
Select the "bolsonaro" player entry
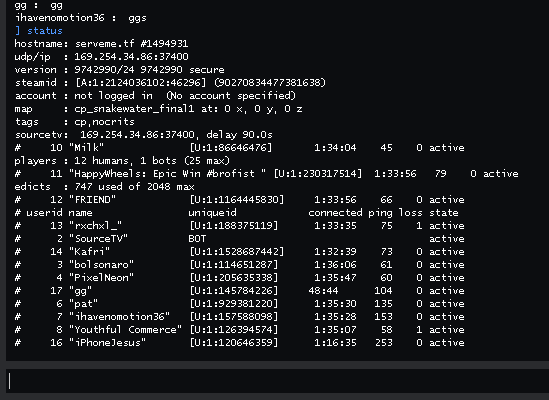point(239,264)
